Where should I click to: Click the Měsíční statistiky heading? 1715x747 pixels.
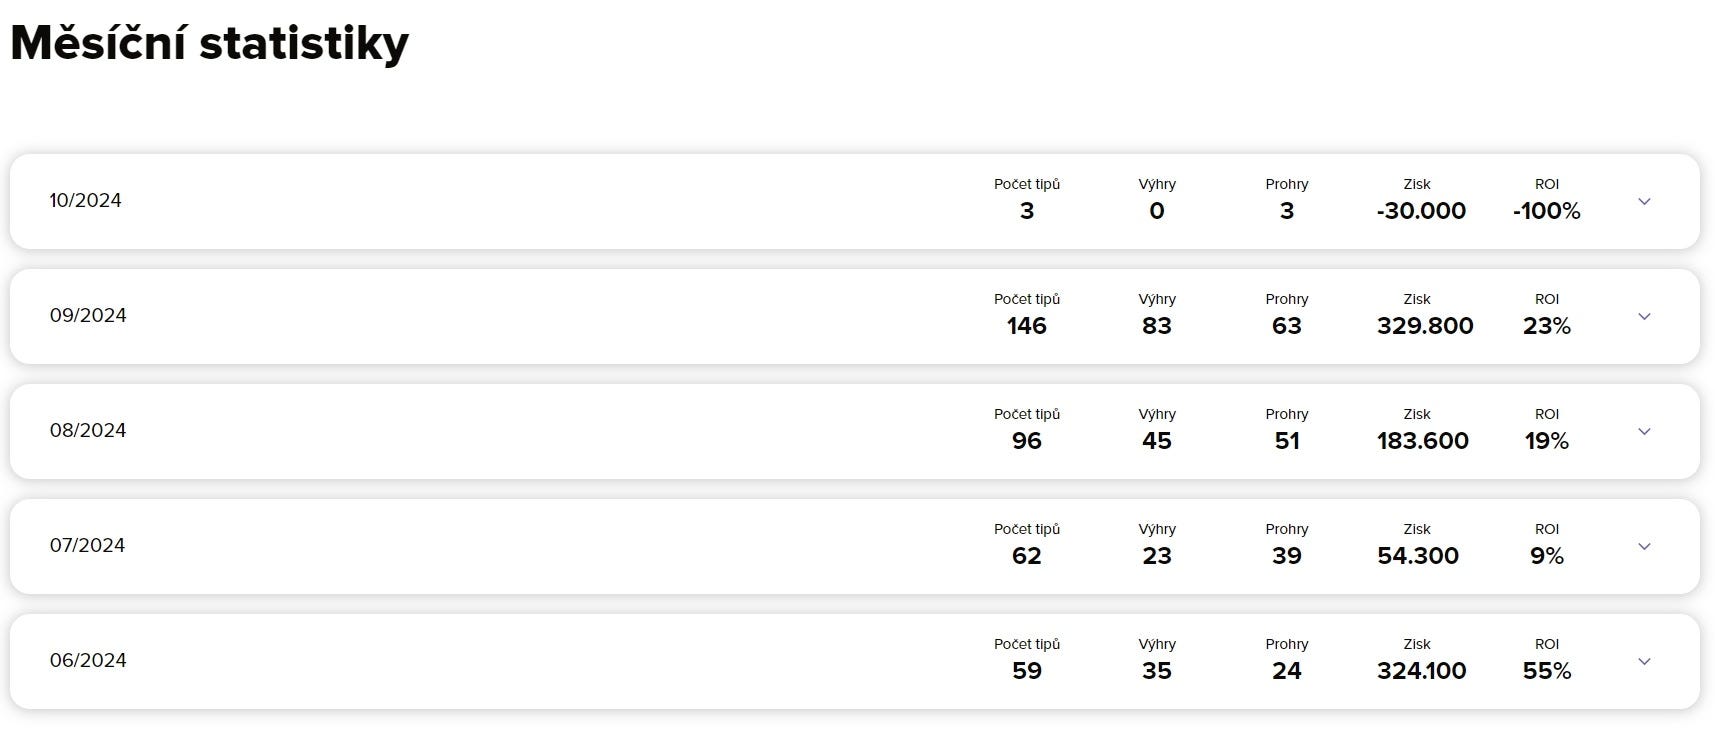point(210,44)
